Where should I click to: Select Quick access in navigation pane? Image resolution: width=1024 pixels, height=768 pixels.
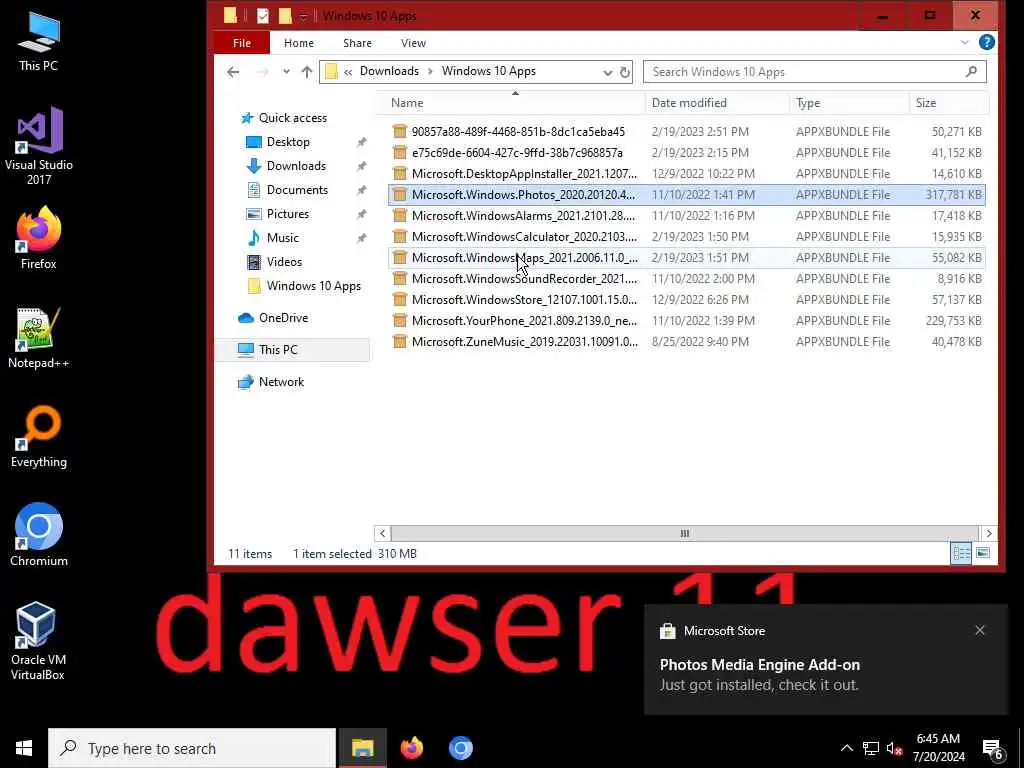(293, 118)
